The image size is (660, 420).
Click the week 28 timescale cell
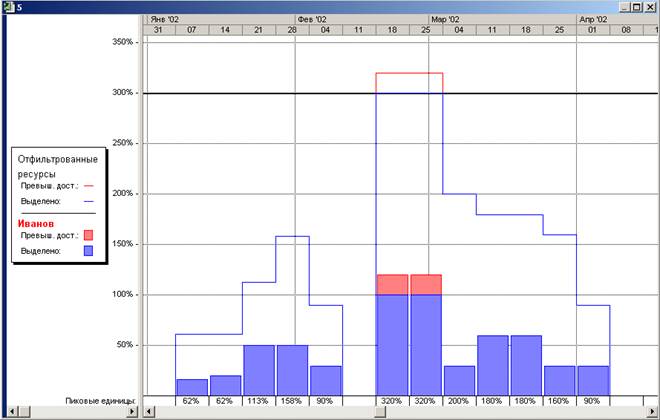292,30
